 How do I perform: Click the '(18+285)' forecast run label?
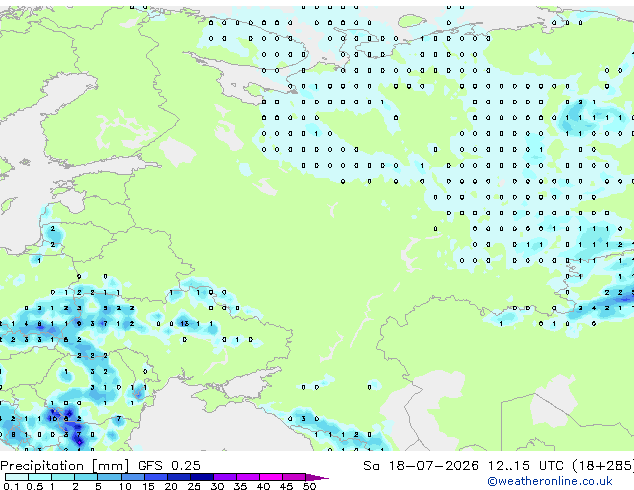click(602, 466)
